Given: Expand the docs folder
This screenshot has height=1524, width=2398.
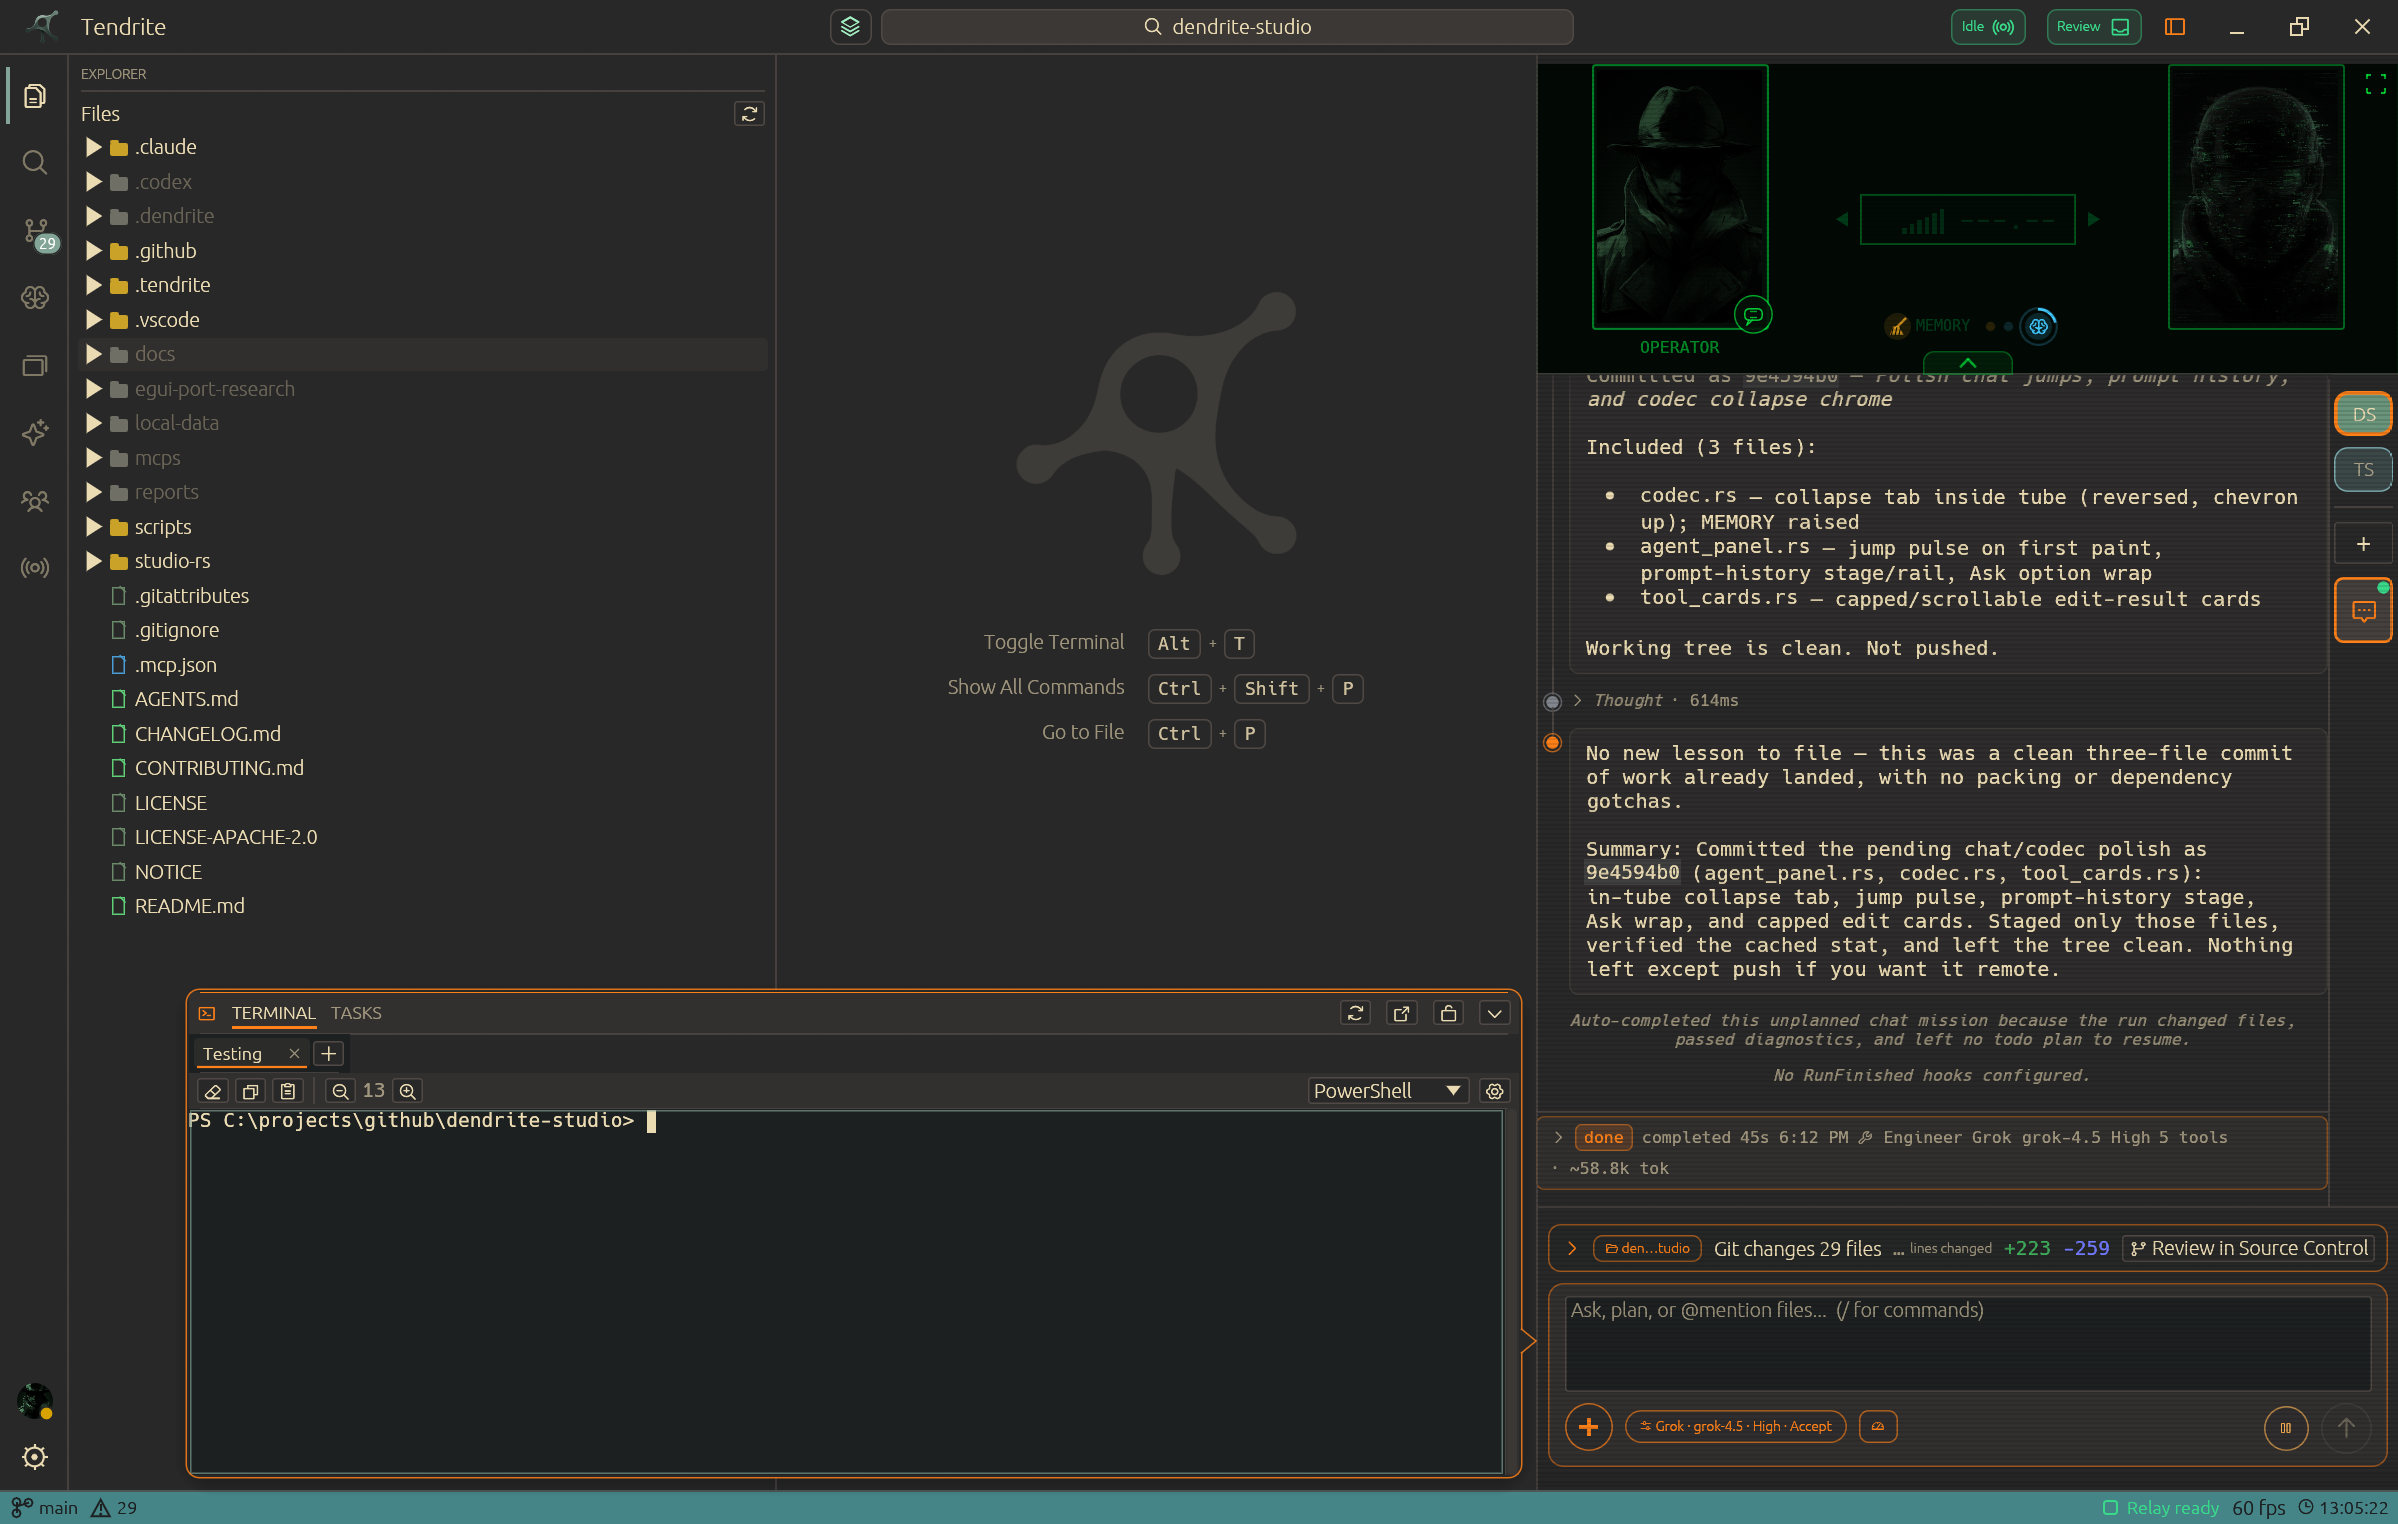Looking at the screenshot, I should point(94,354).
